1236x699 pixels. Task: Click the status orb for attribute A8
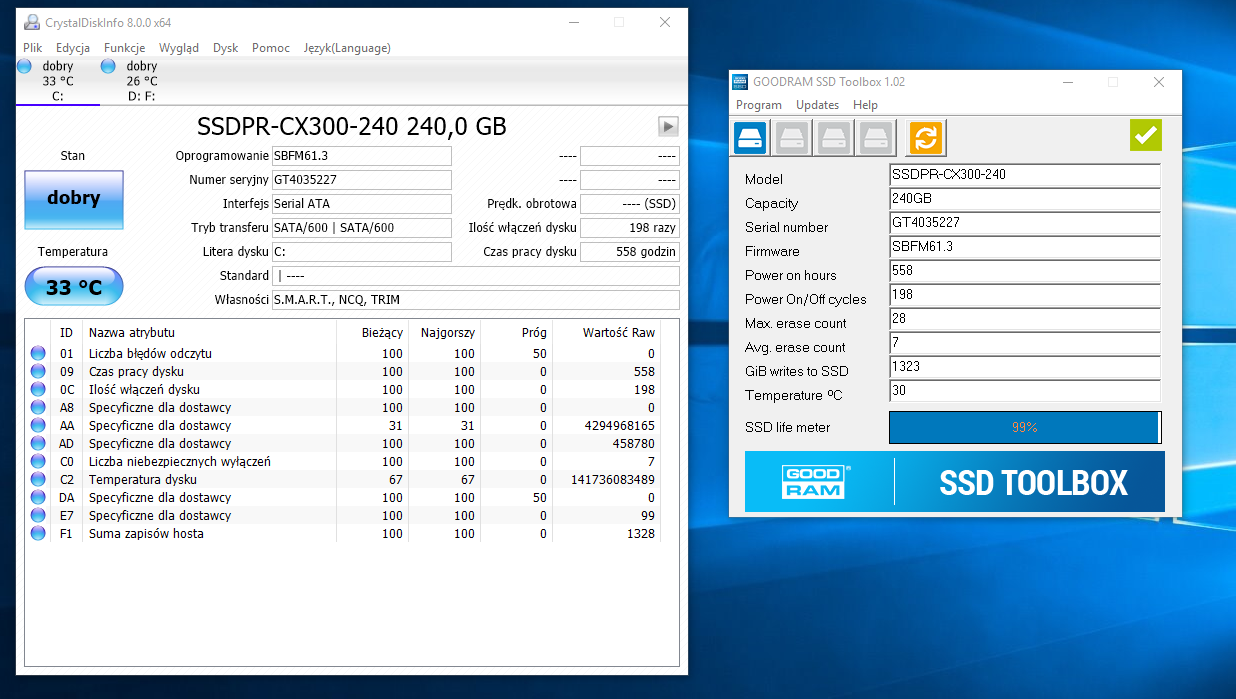coord(38,407)
